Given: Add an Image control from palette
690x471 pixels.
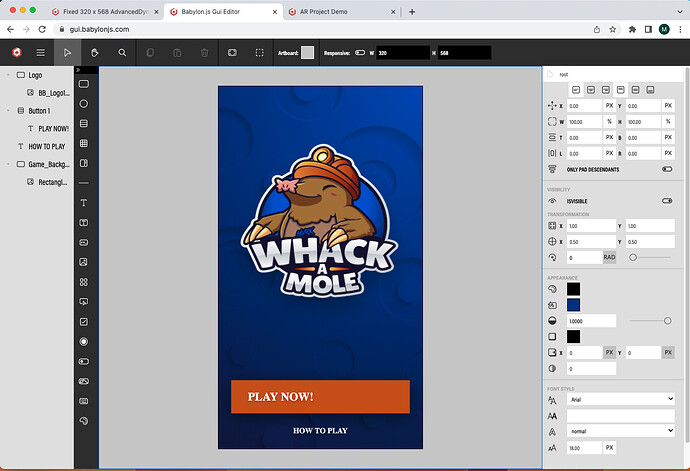Looking at the screenshot, I should point(84,262).
